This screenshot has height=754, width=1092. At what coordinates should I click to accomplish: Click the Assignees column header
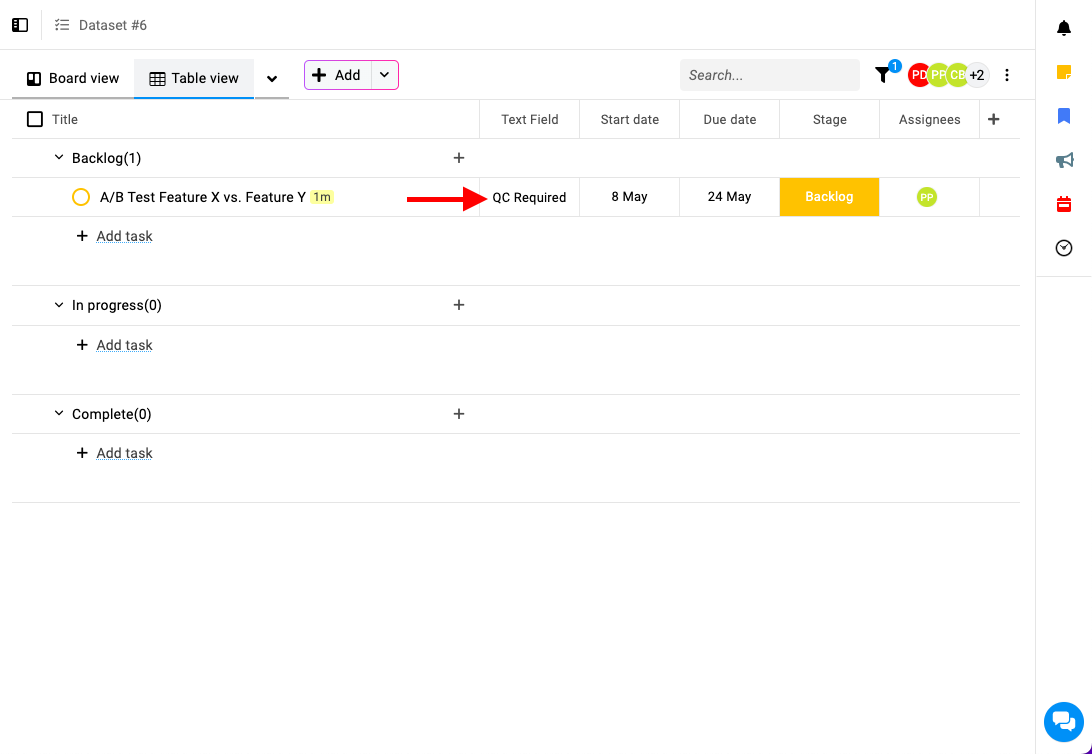(x=929, y=120)
